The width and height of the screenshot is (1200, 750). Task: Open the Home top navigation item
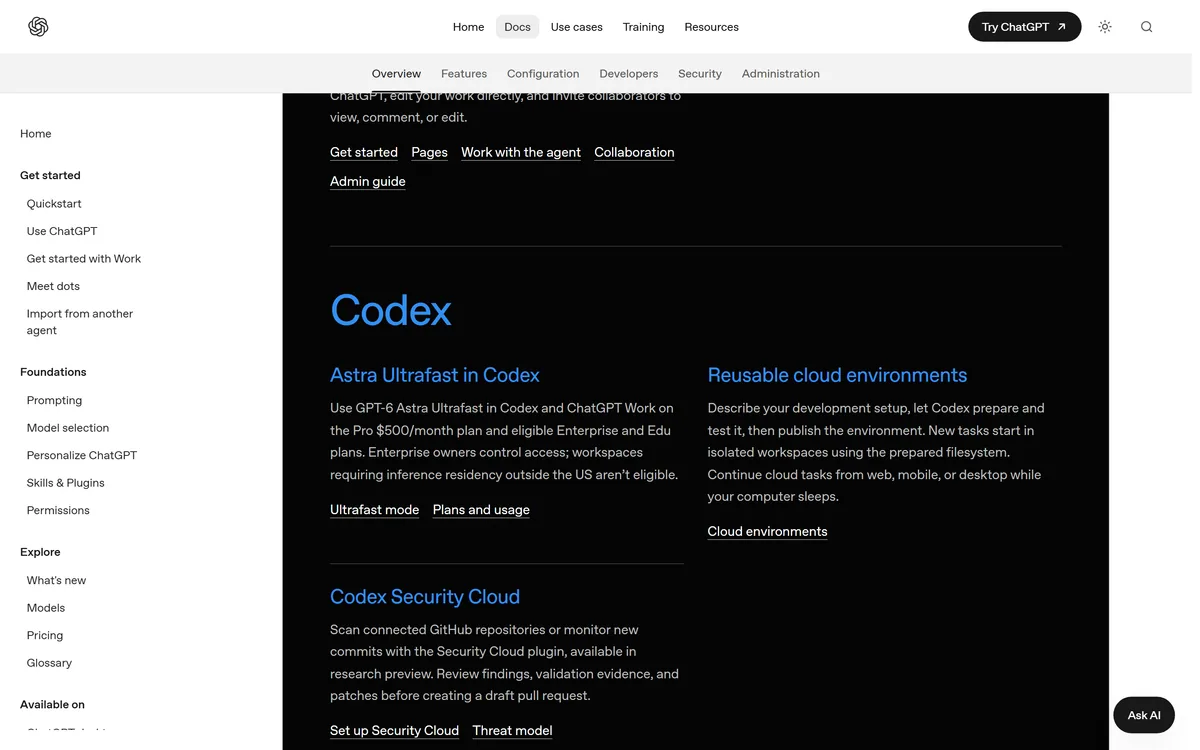468,27
